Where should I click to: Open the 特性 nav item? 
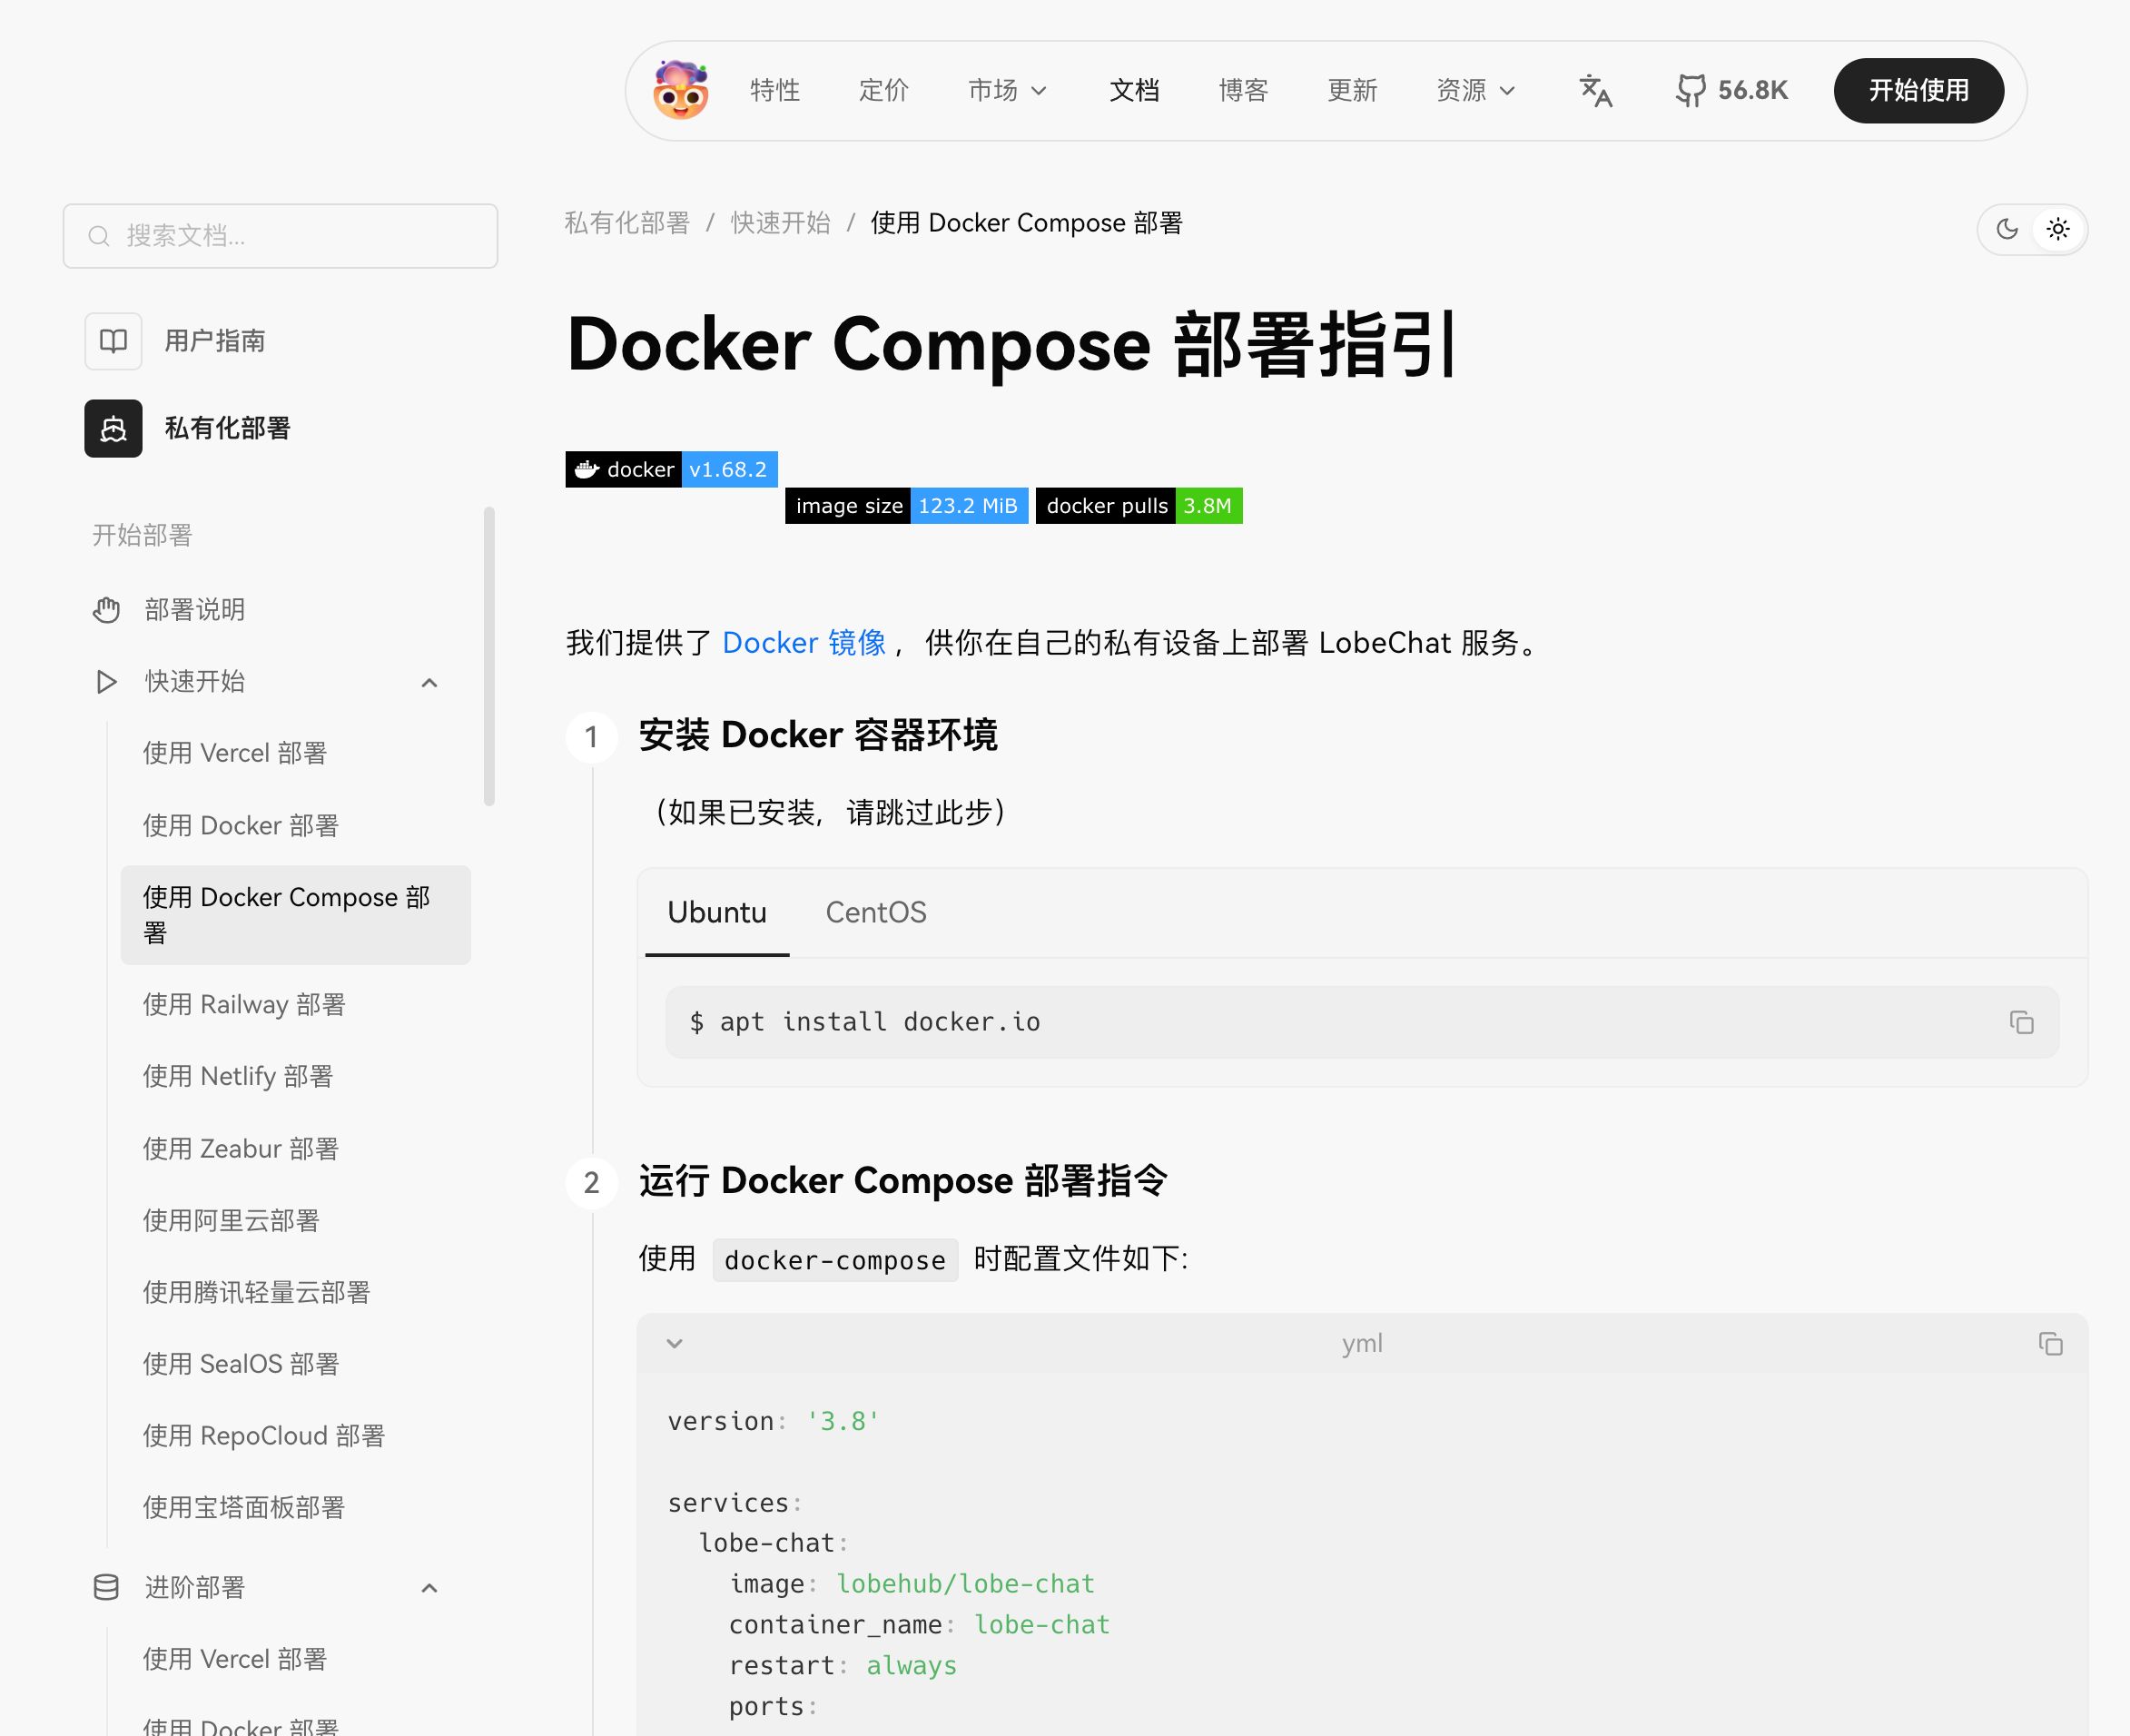pos(775,91)
